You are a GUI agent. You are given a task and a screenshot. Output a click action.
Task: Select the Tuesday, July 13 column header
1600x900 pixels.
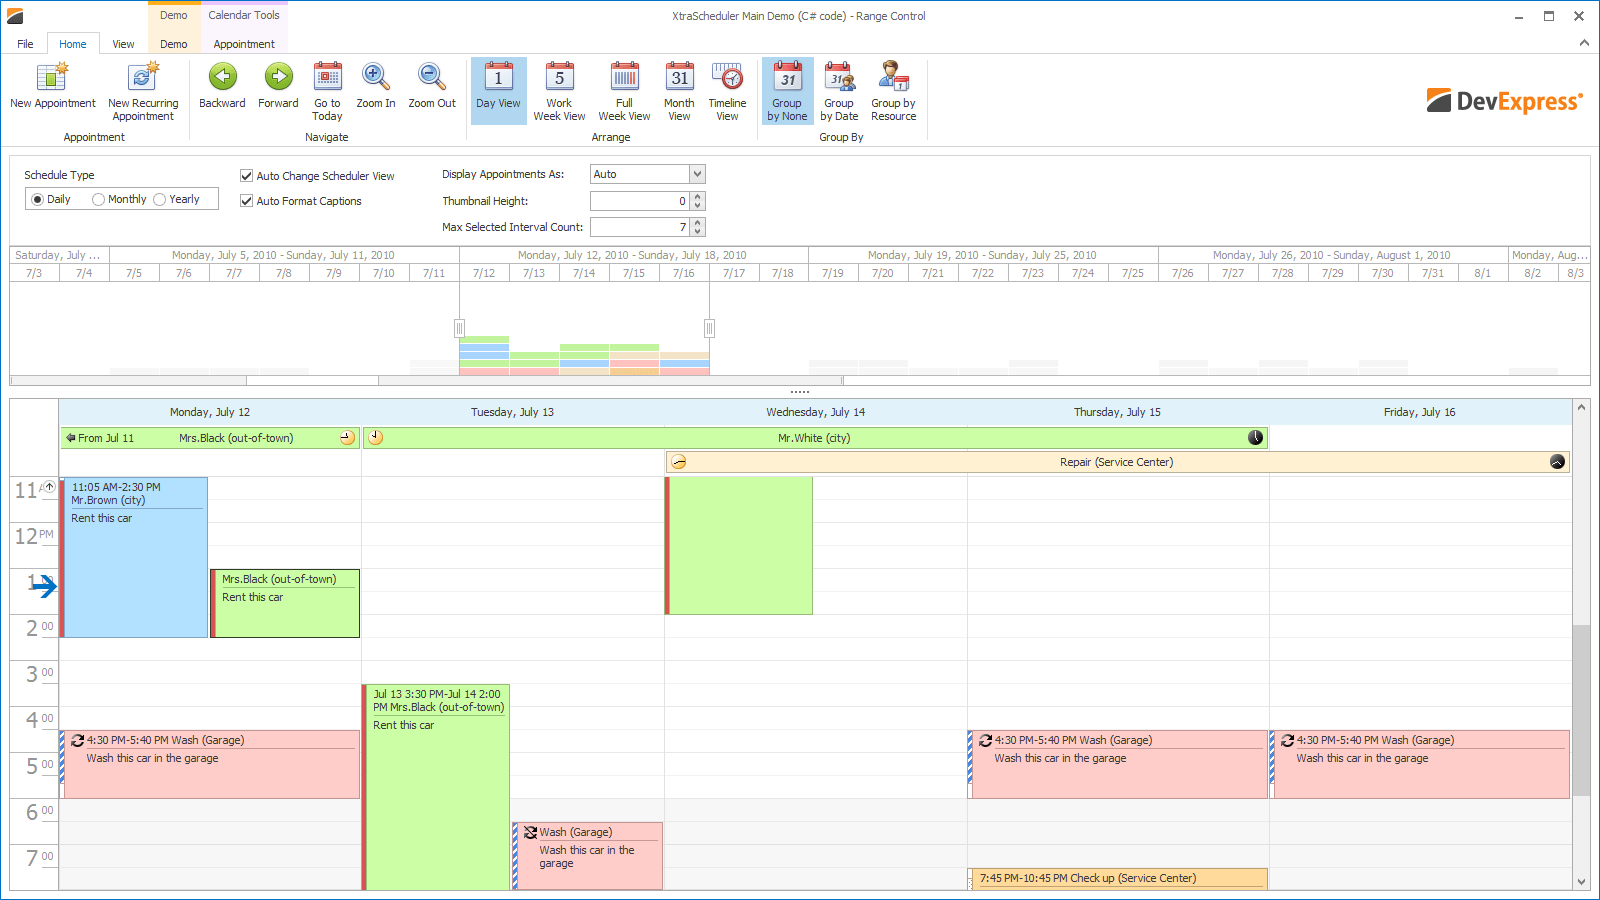pos(512,412)
